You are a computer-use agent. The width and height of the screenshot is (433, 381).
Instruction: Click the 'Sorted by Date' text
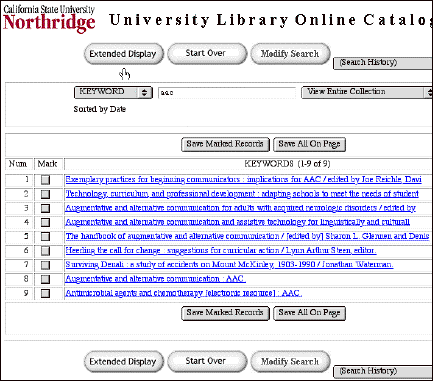pyautogui.click(x=100, y=109)
